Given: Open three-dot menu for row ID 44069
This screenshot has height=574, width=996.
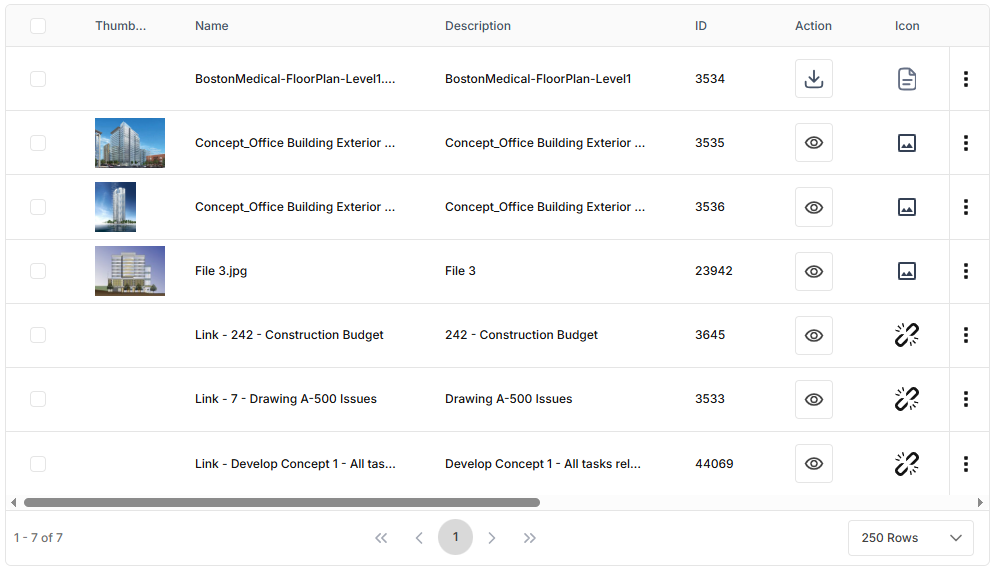Looking at the screenshot, I should click(x=965, y=464).
